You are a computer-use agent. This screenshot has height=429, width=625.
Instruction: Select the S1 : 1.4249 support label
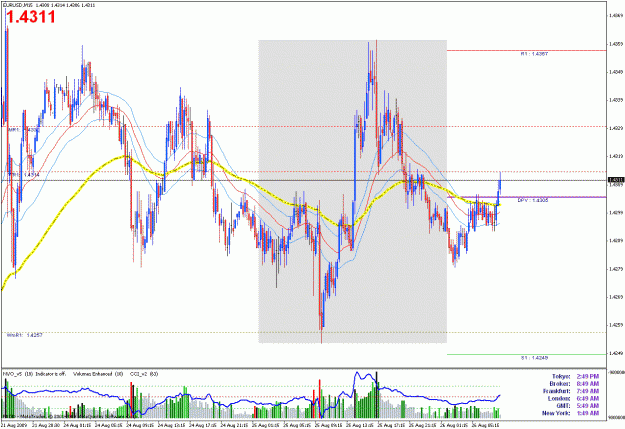[534, 358]
